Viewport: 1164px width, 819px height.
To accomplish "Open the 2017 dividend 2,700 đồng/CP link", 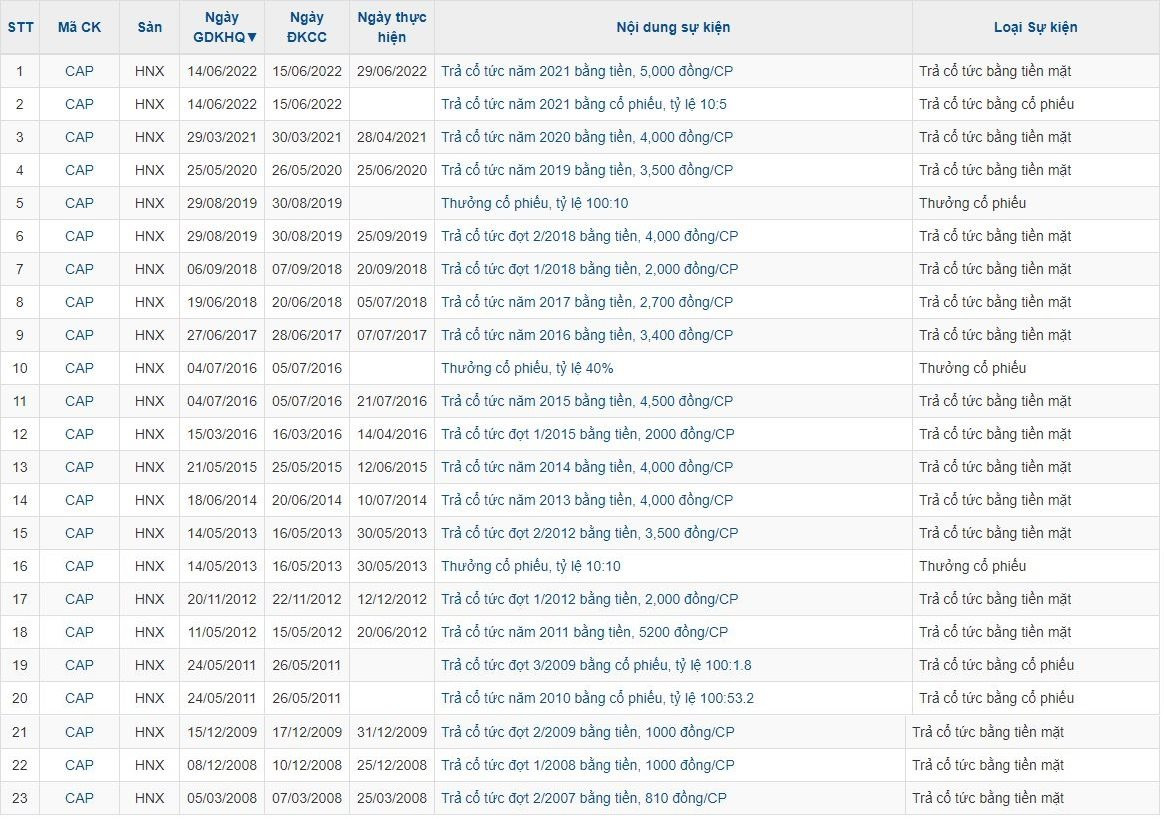I will [x=587, y=302].
